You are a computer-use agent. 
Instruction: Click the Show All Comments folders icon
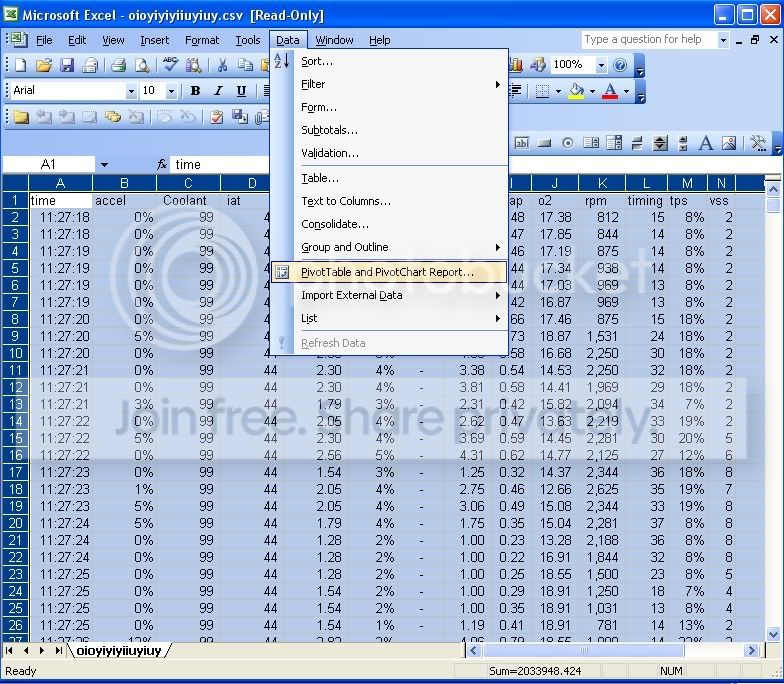point(113,117)
